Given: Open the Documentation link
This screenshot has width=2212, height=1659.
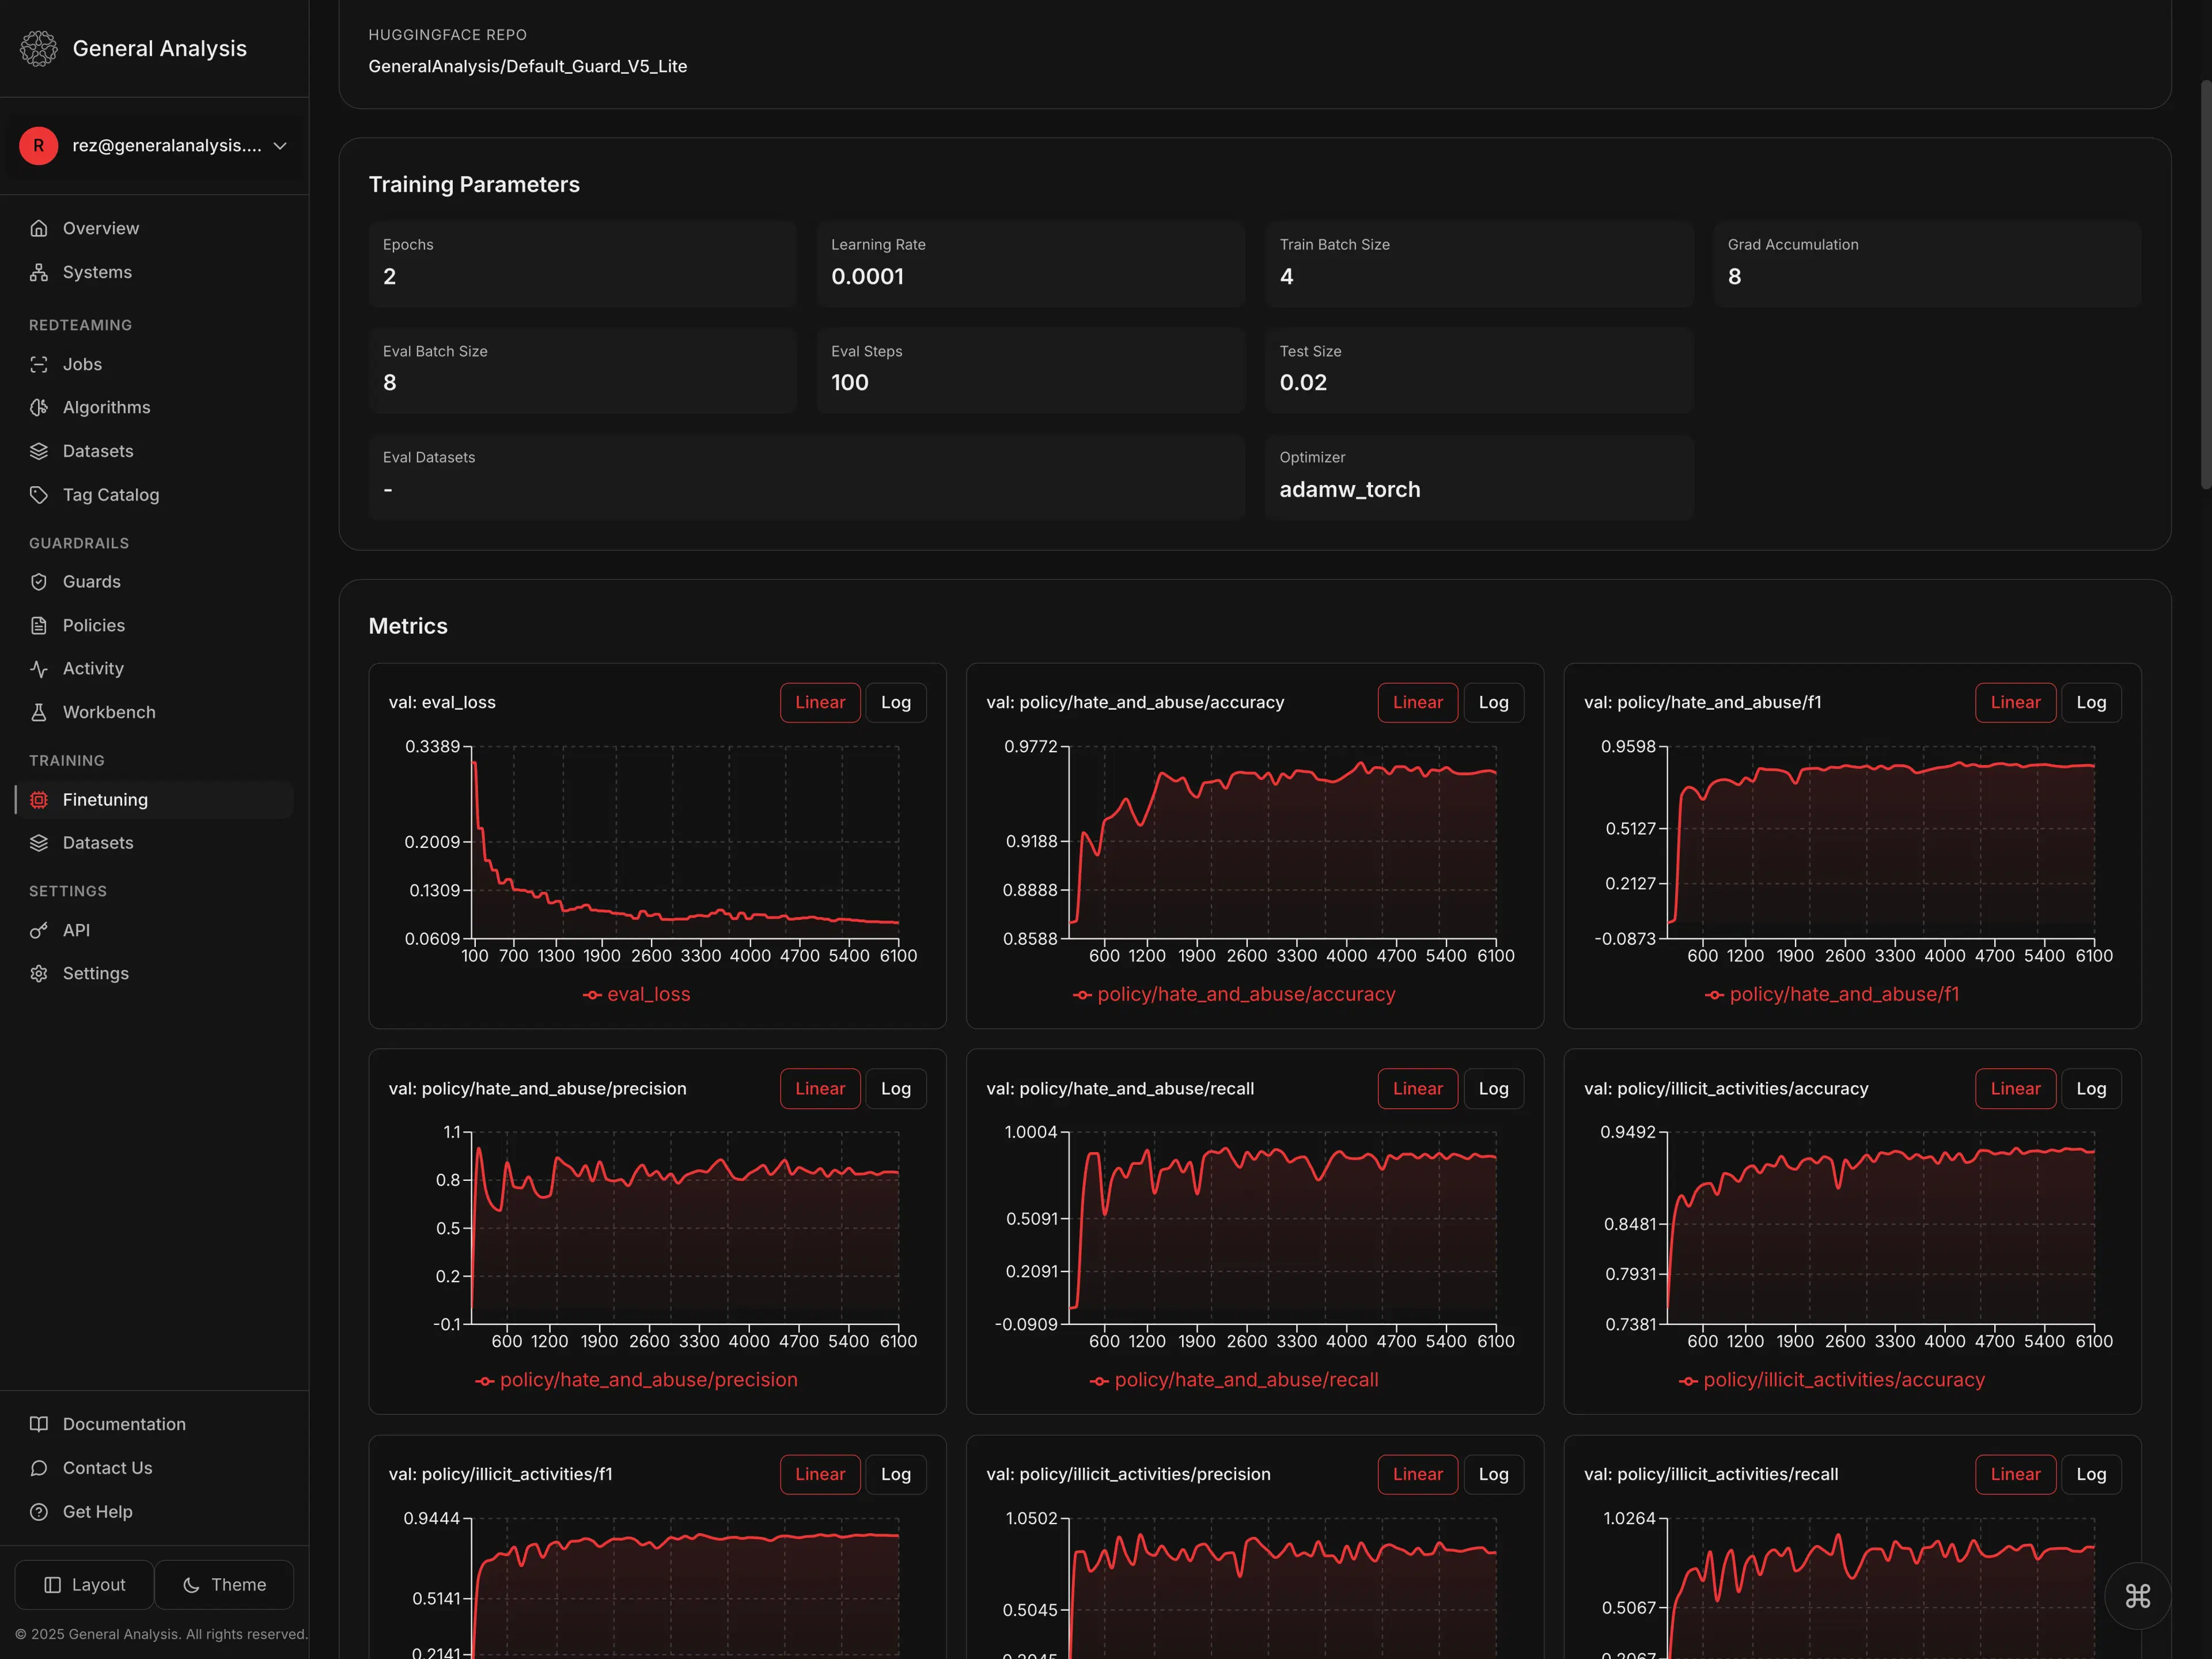Looking at the screenshot, I should click(124, 1424).
